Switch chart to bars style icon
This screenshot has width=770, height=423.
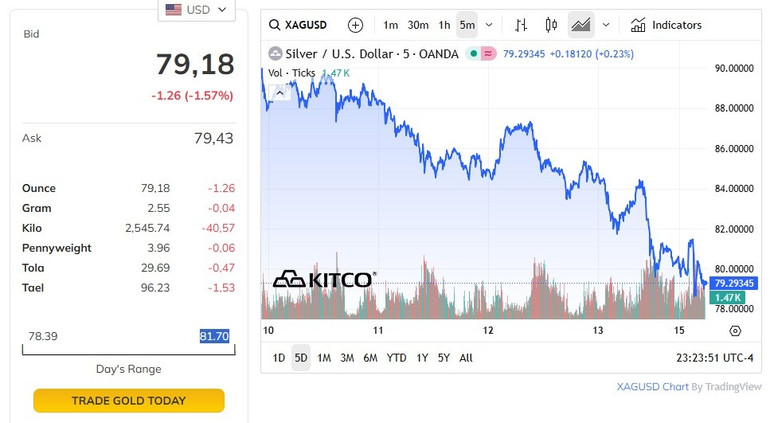pos(521,25)
